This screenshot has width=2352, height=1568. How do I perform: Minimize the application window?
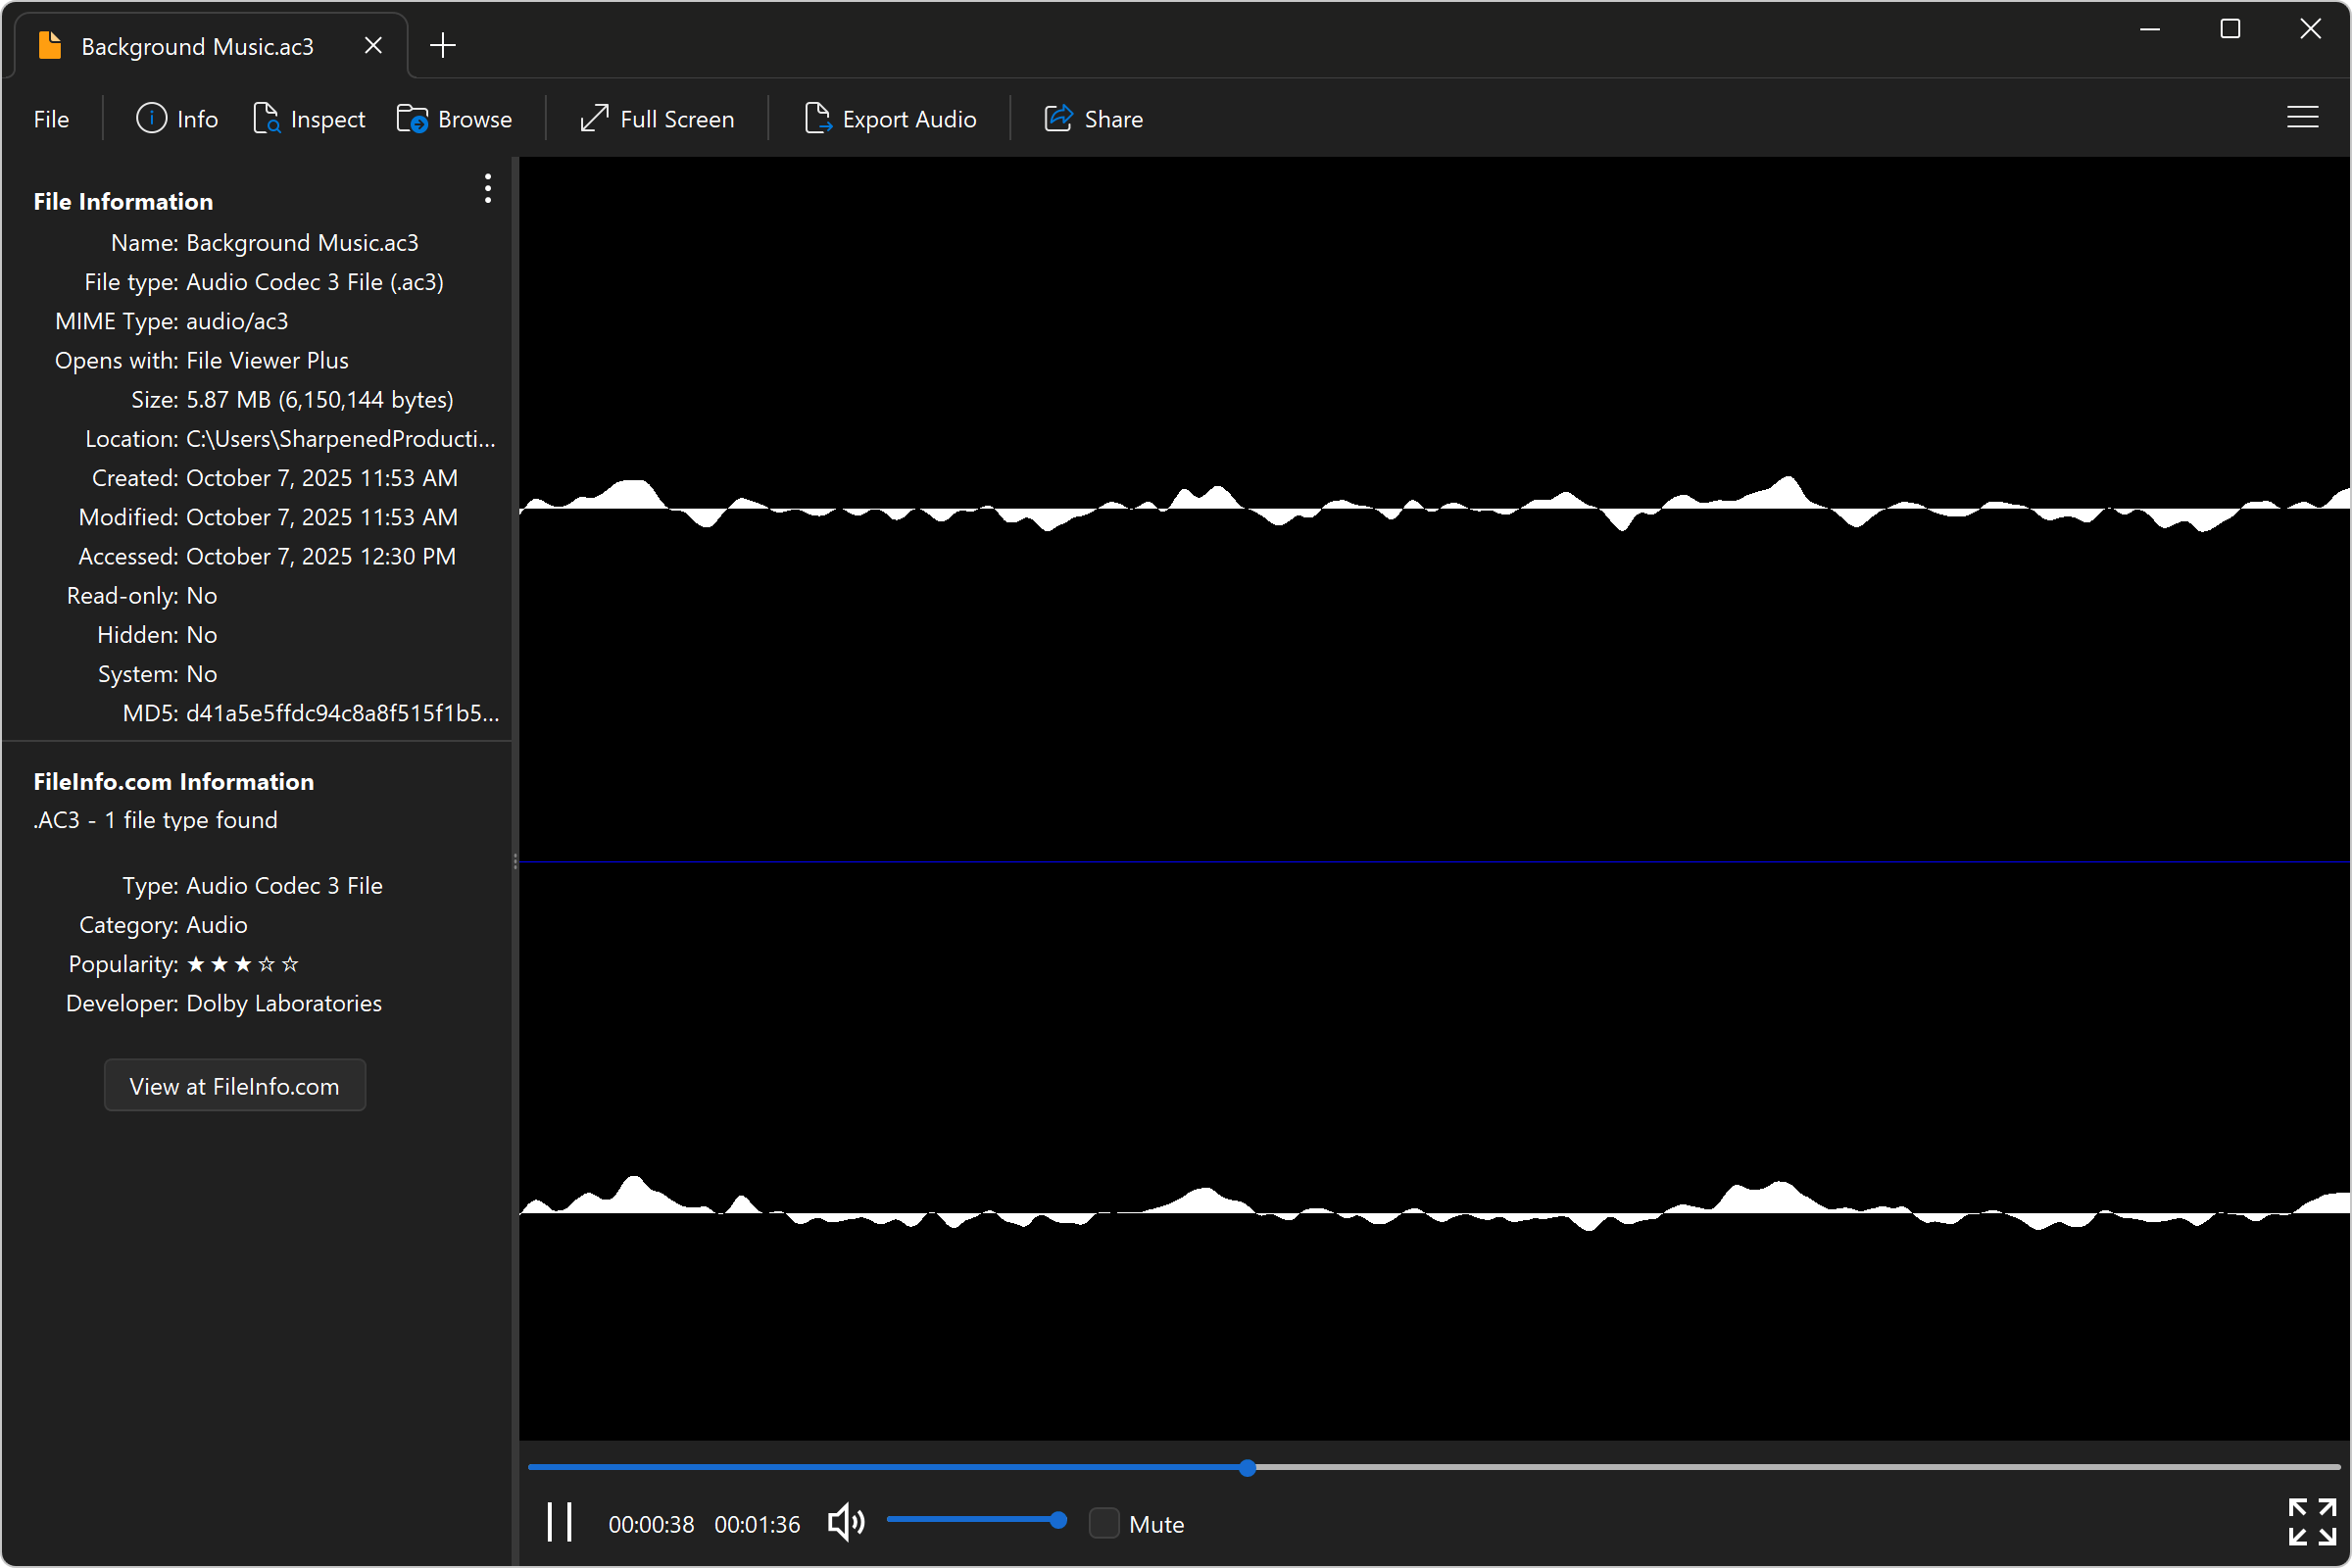pos(2150,29)
